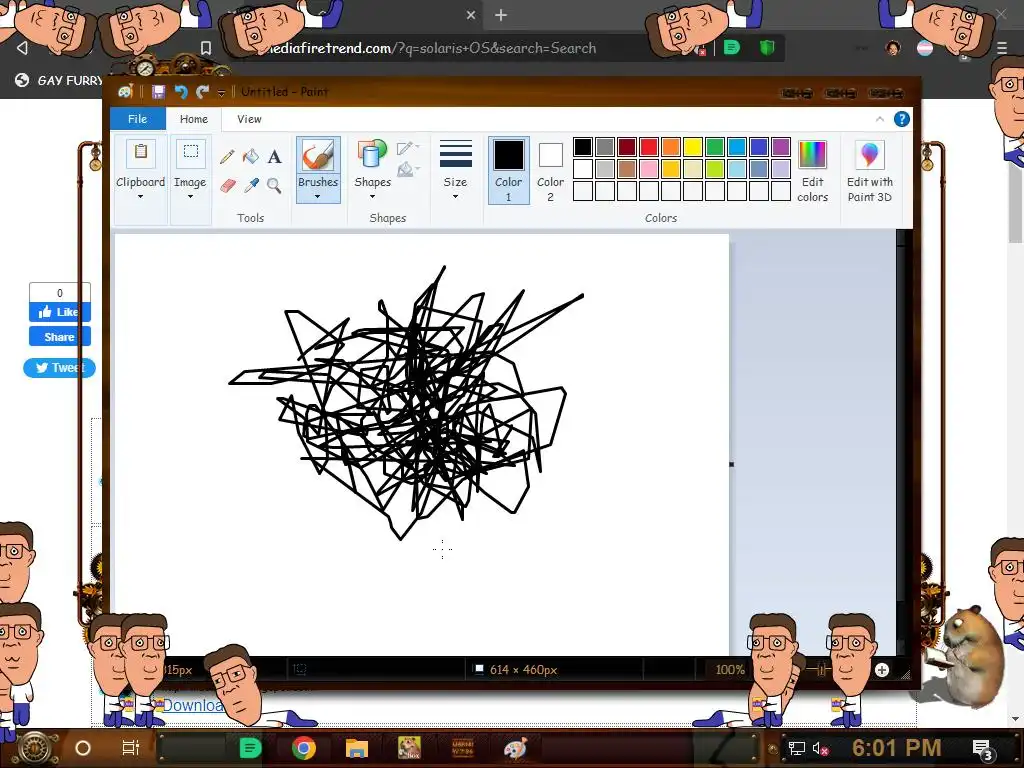Viewport: 1024px width, 768px height.
Task: Click the browser back arrow
Action: tap(22, 48)
